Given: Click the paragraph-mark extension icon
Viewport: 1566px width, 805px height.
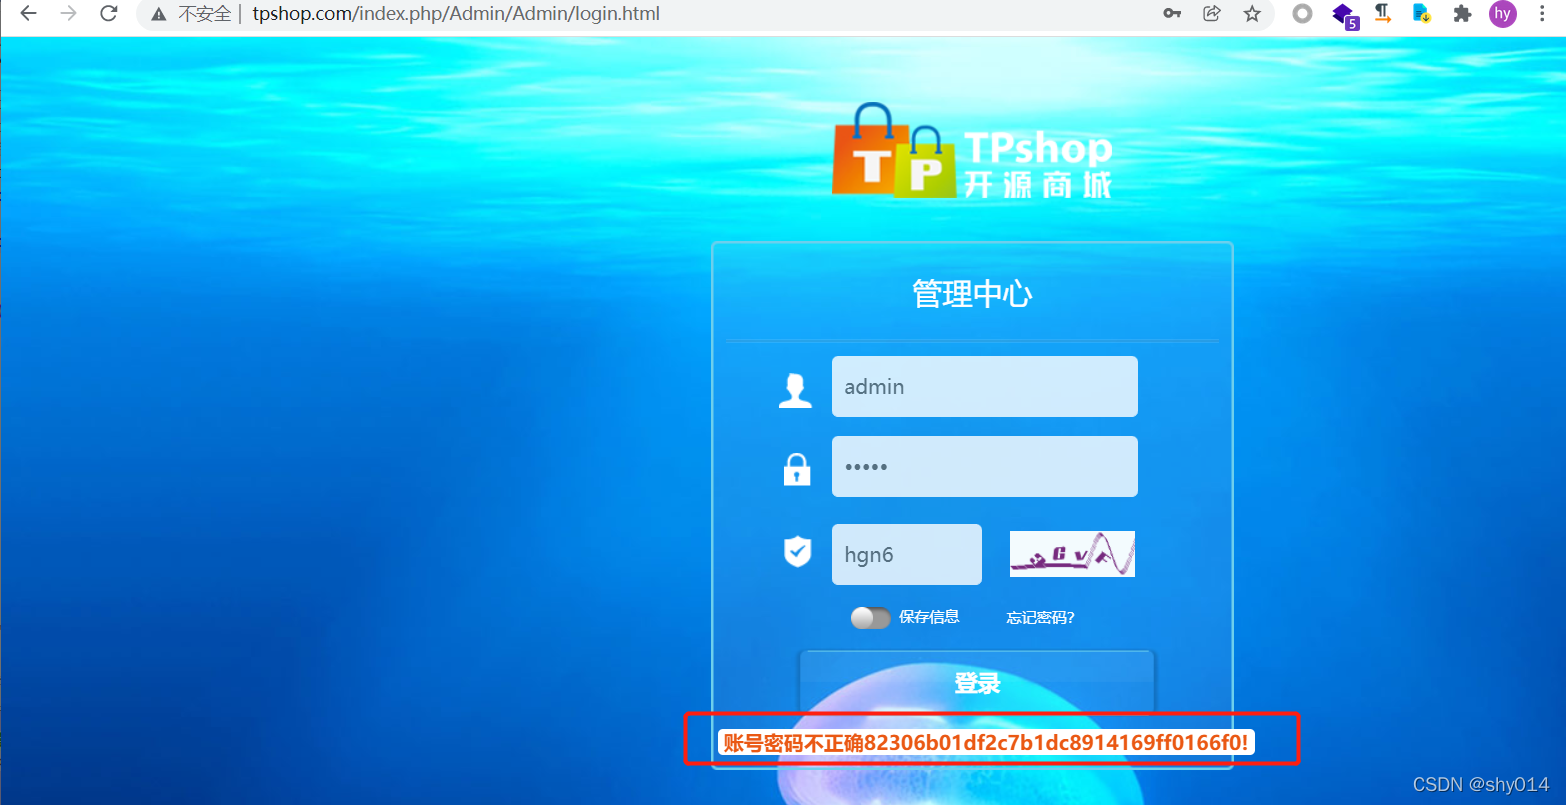Looking at the screenshot, I should (x=1382, y=14).
